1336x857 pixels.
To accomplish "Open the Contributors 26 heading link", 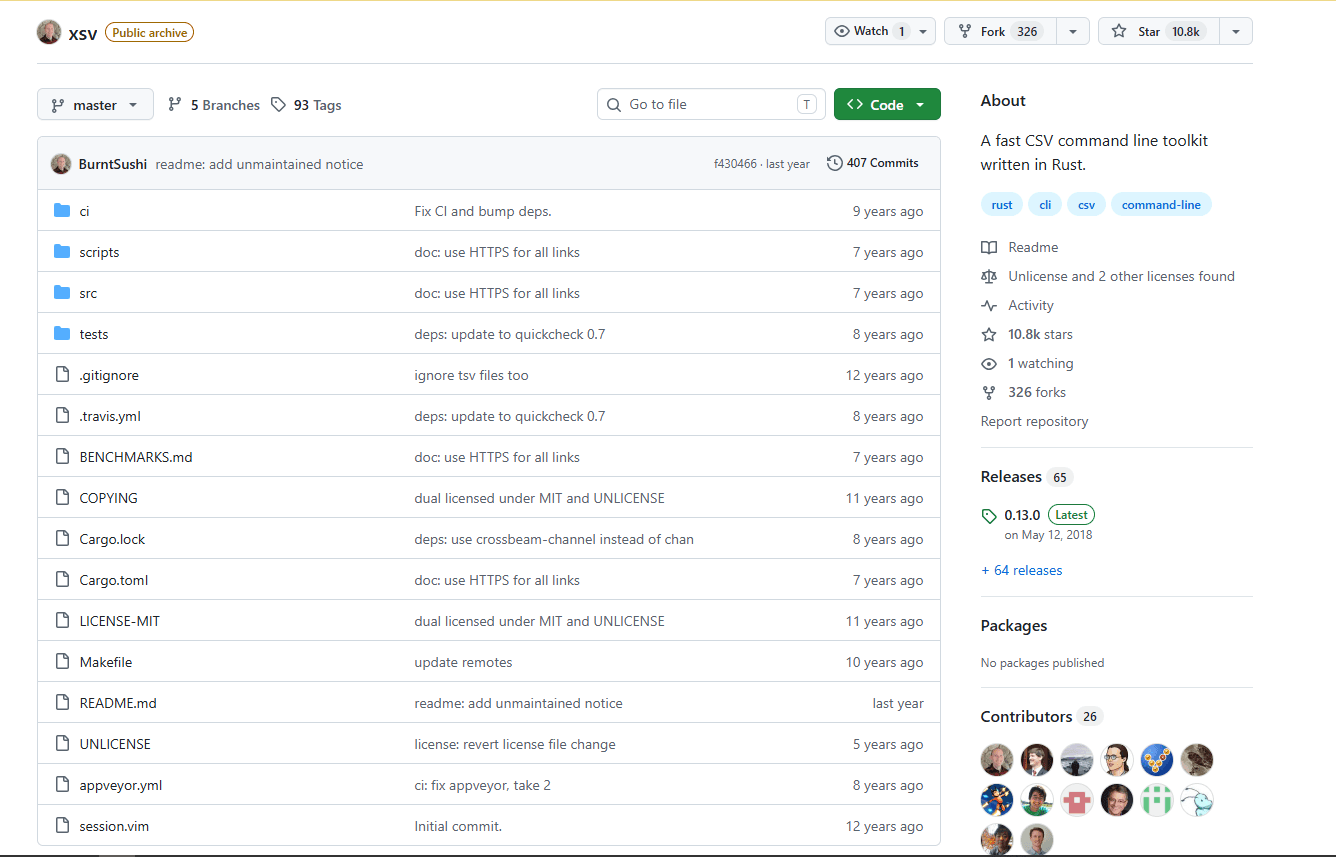I will [x=1041, y=716].
